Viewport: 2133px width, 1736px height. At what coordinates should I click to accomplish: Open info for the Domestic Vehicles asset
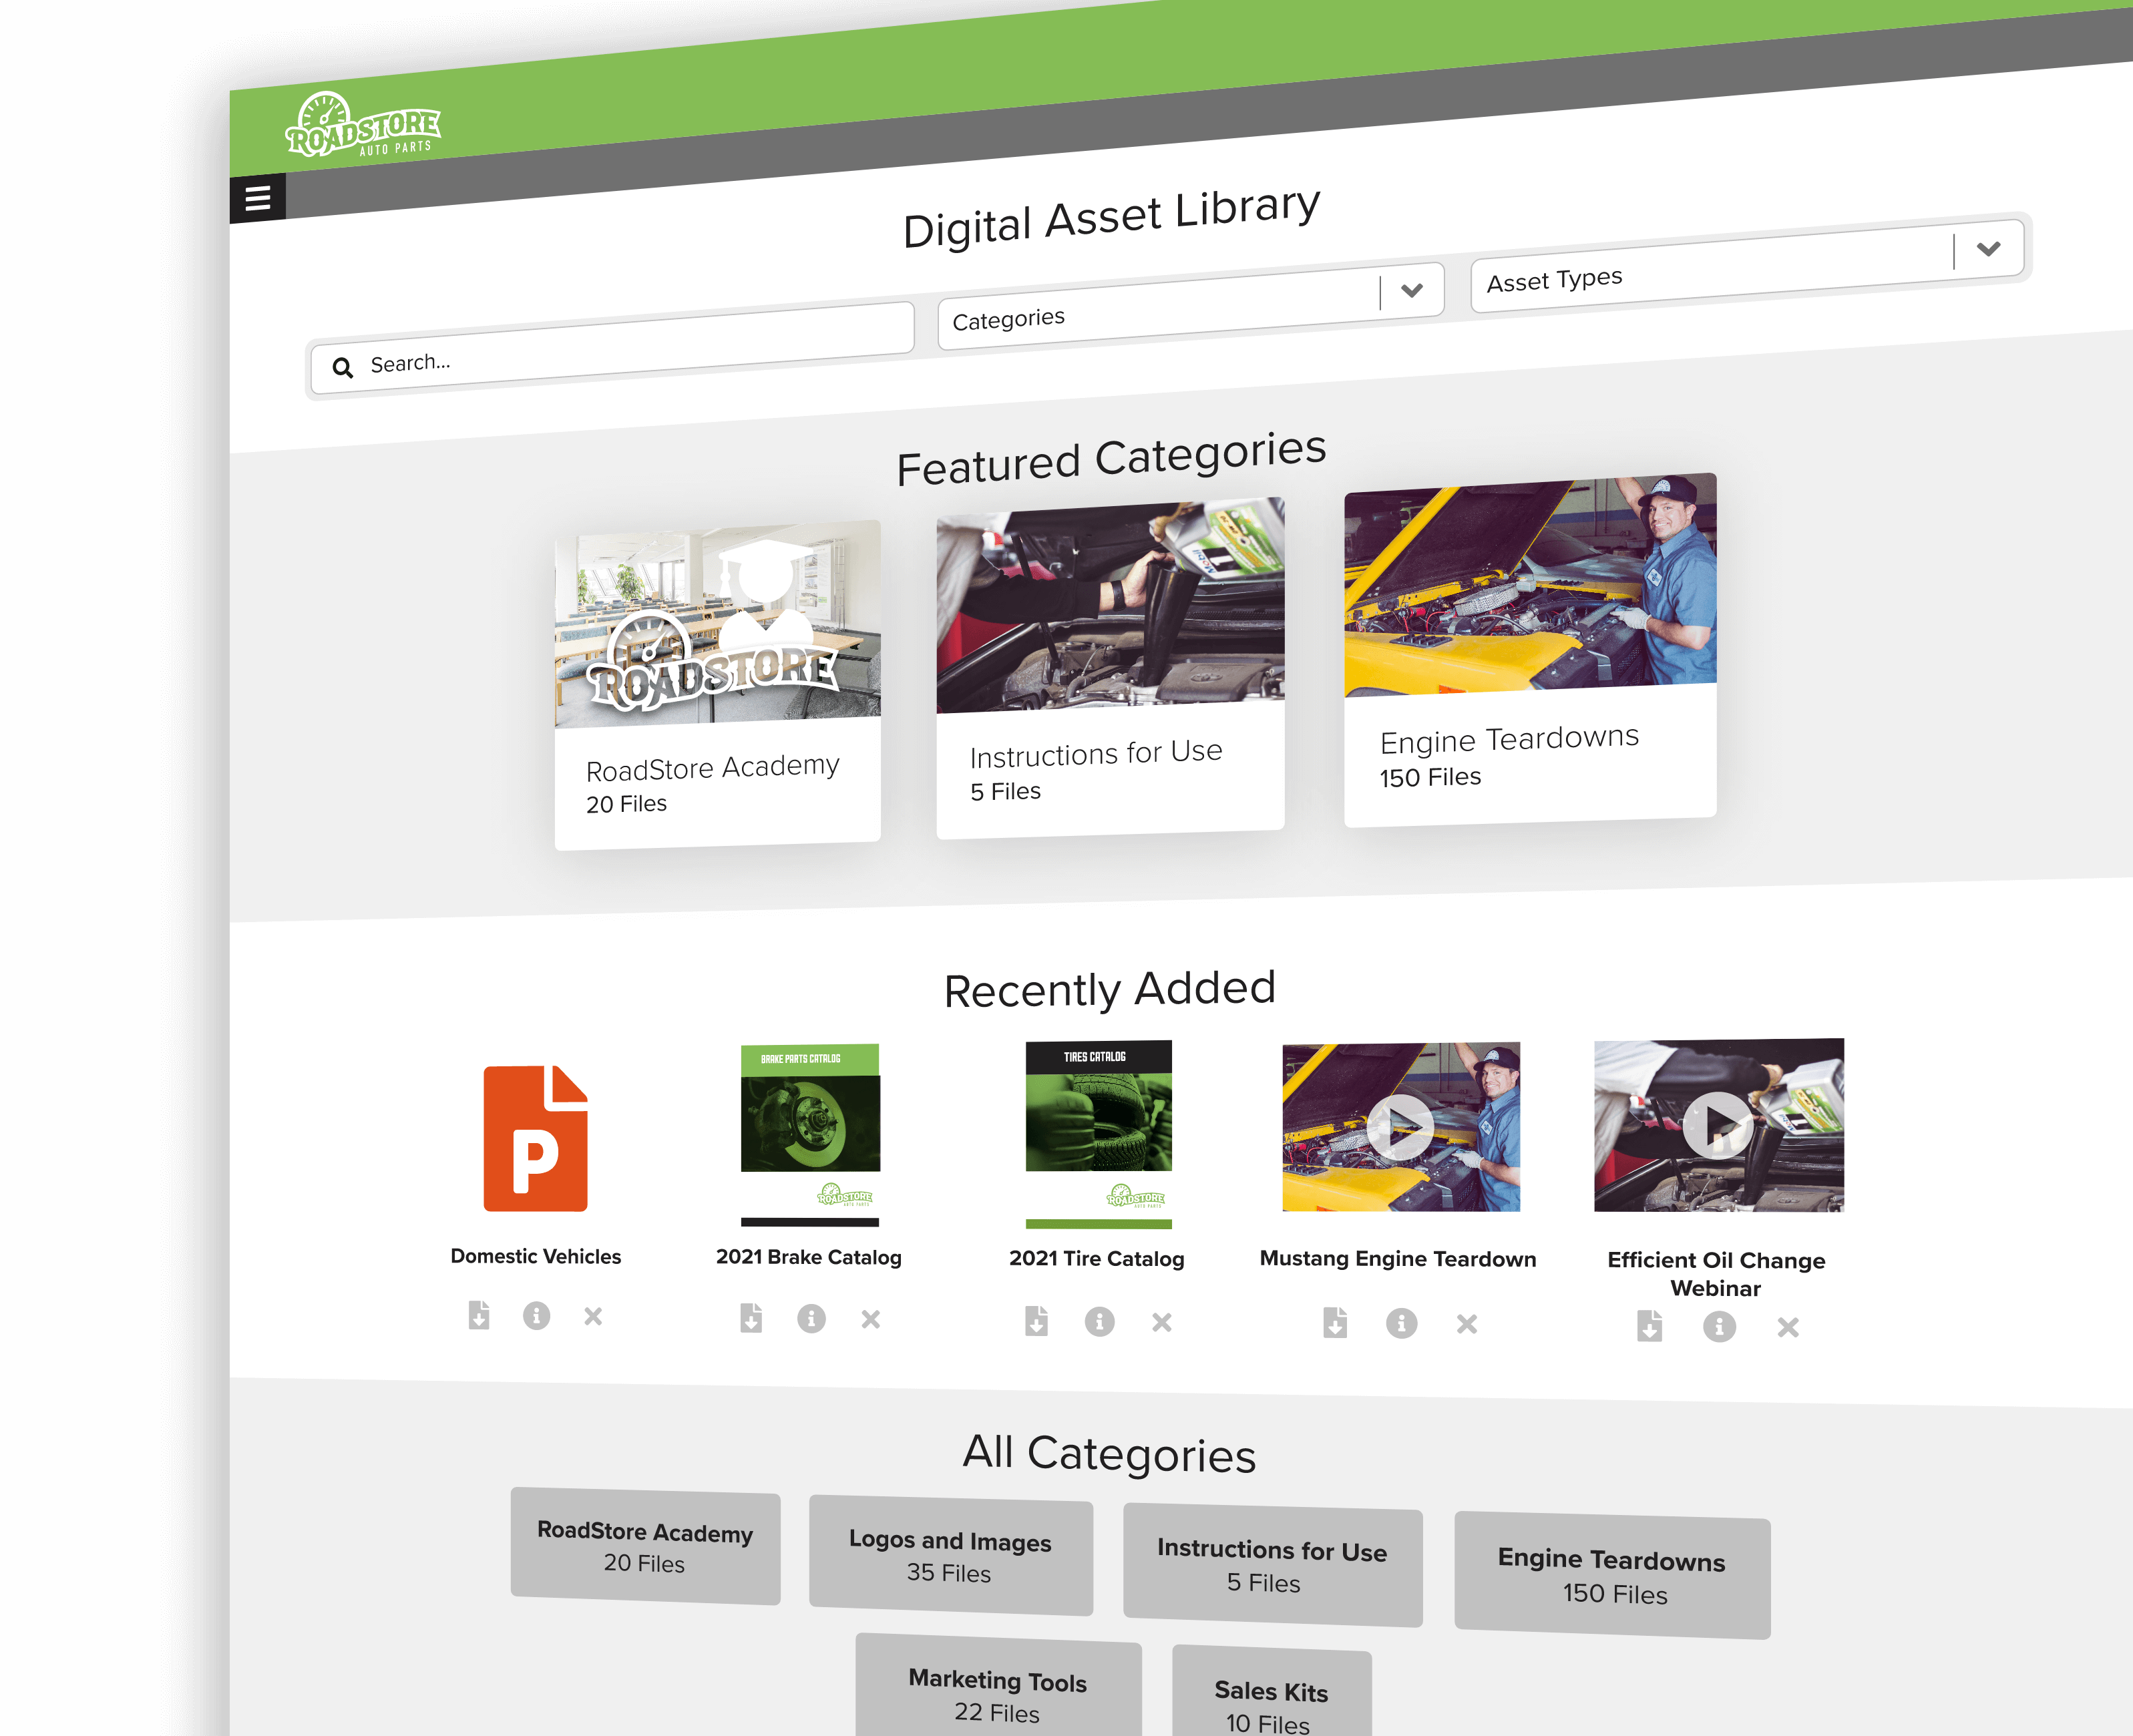(537, 1316)
